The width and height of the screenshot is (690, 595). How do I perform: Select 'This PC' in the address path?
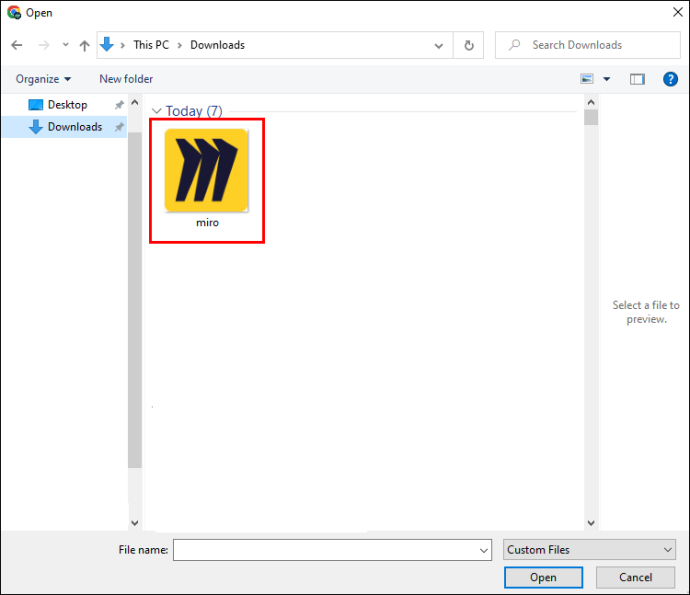click(x=151, y=45)
